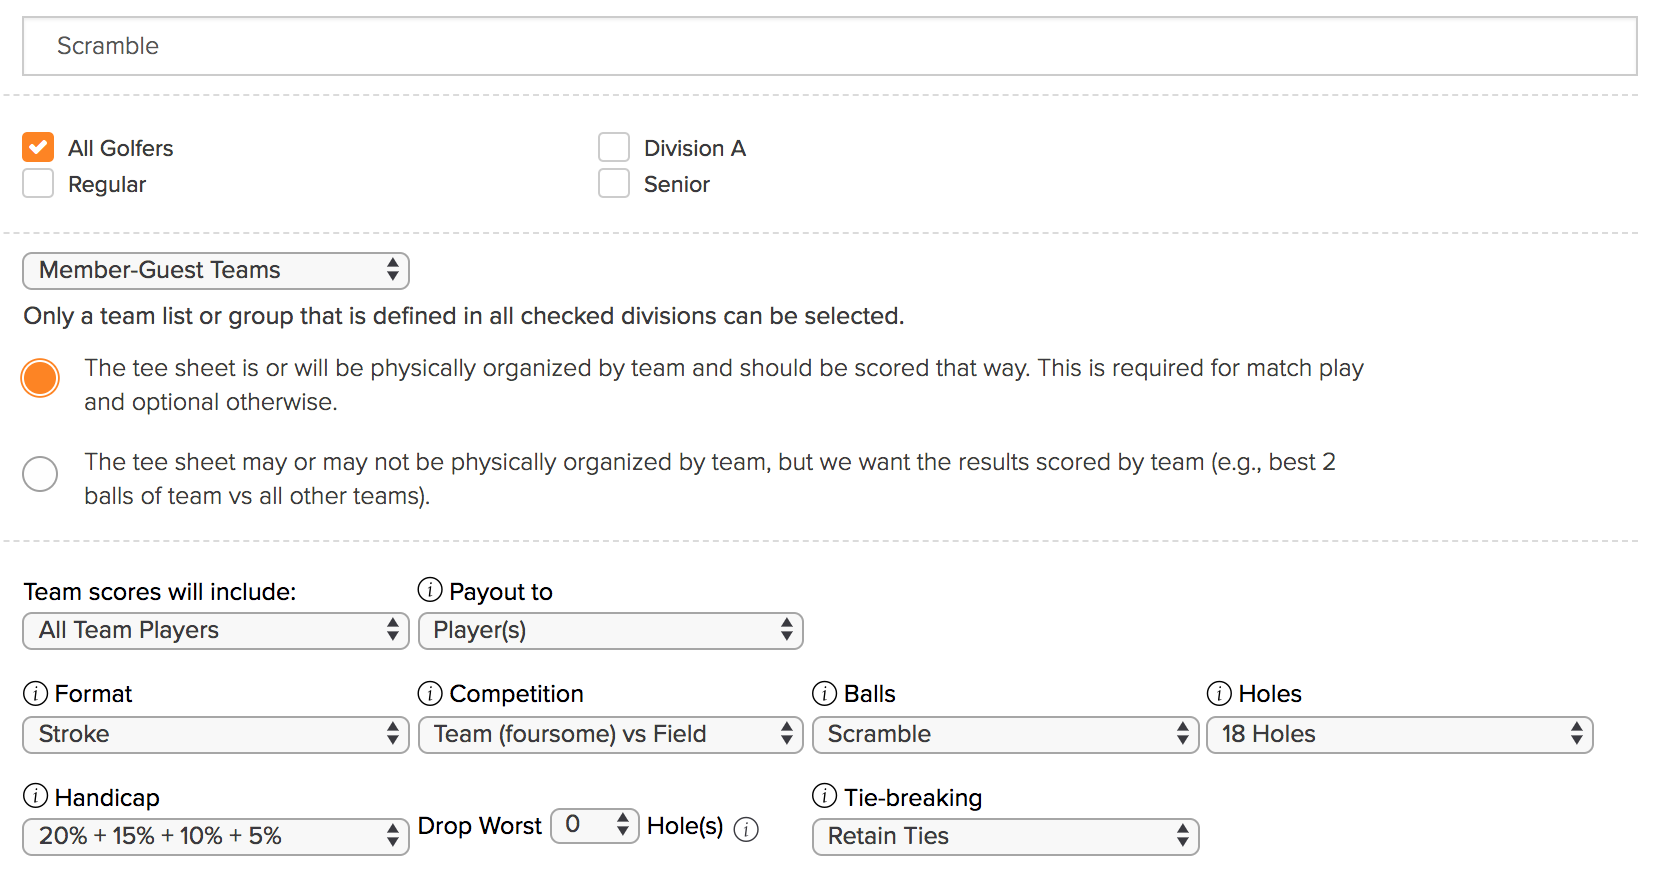Expand the All Team Players dropdown

[x=216, y=630]
